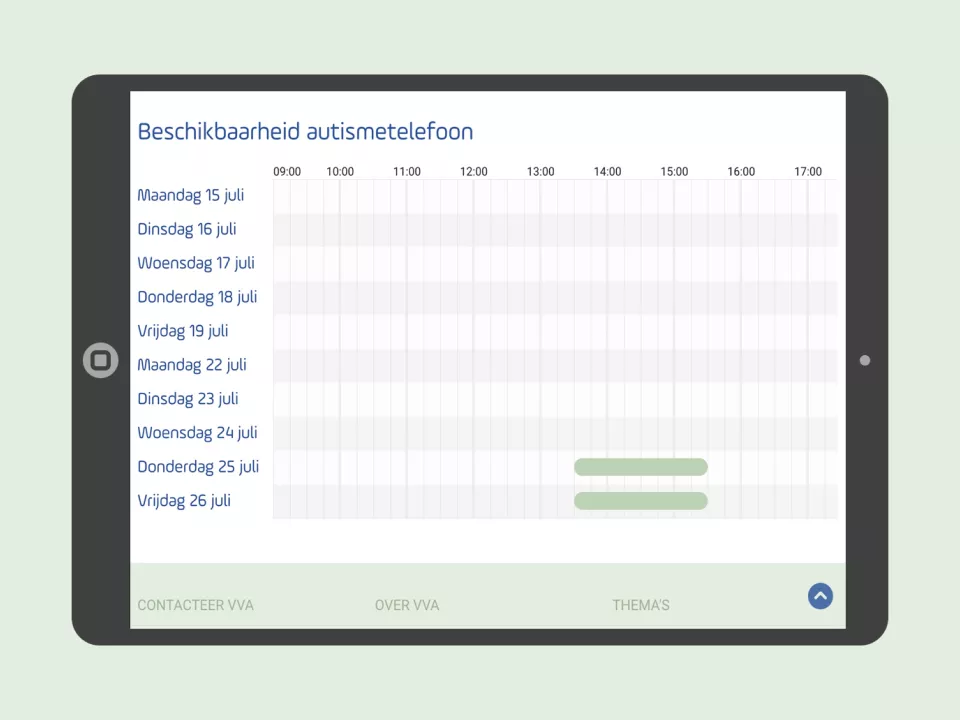Click the 09:00 time column header
The image size is (960, 720).
pos(287,172)
